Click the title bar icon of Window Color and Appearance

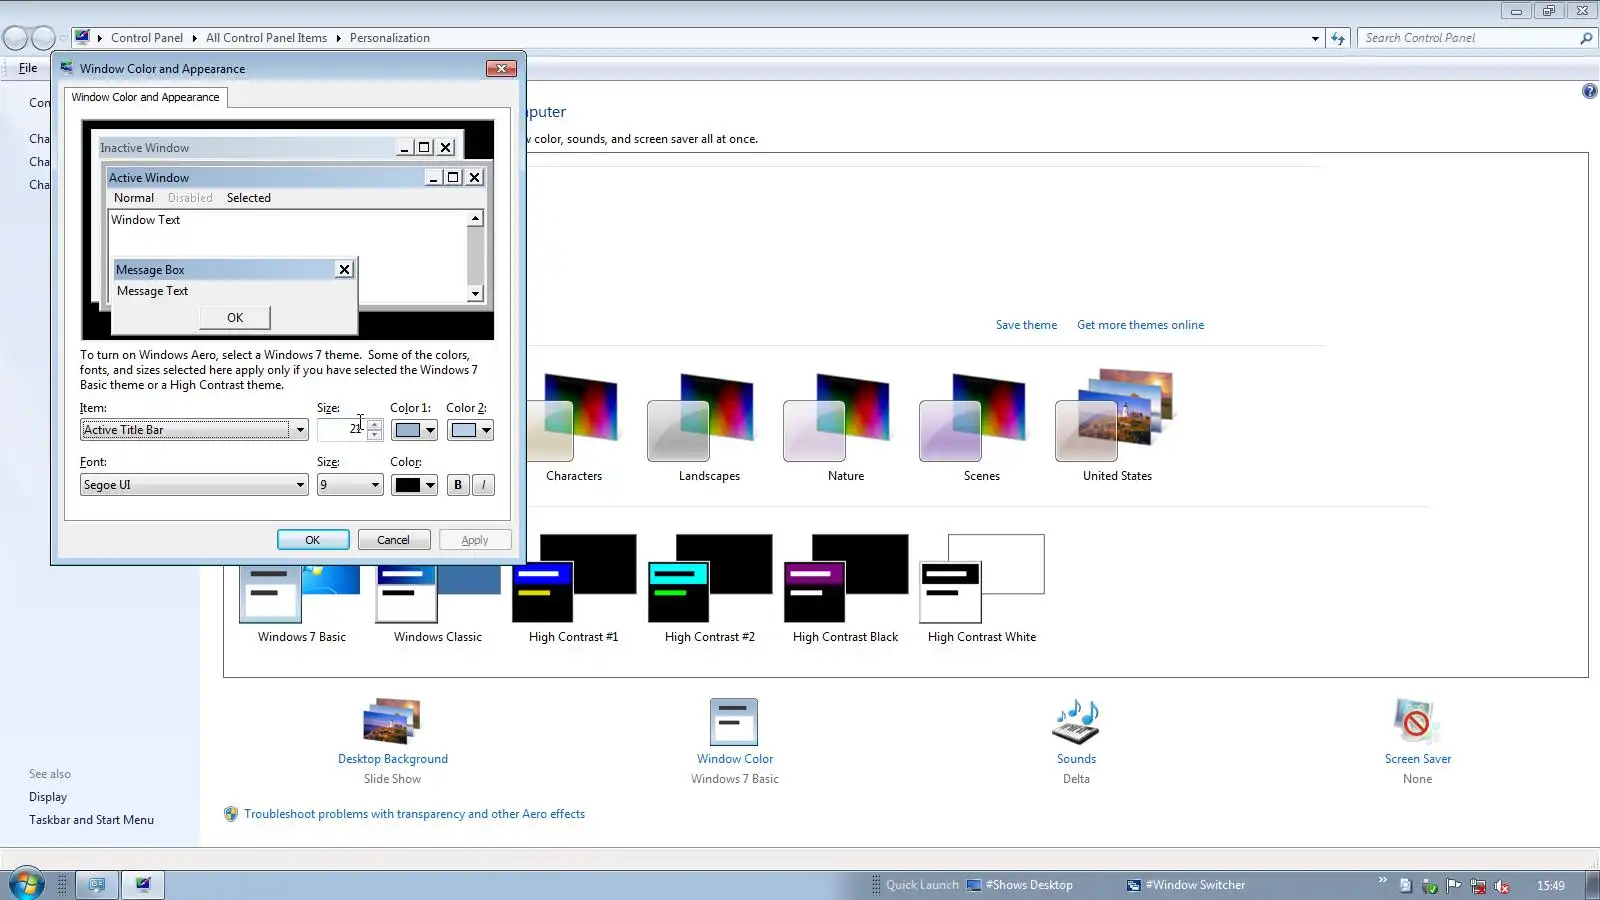[67, 68]
